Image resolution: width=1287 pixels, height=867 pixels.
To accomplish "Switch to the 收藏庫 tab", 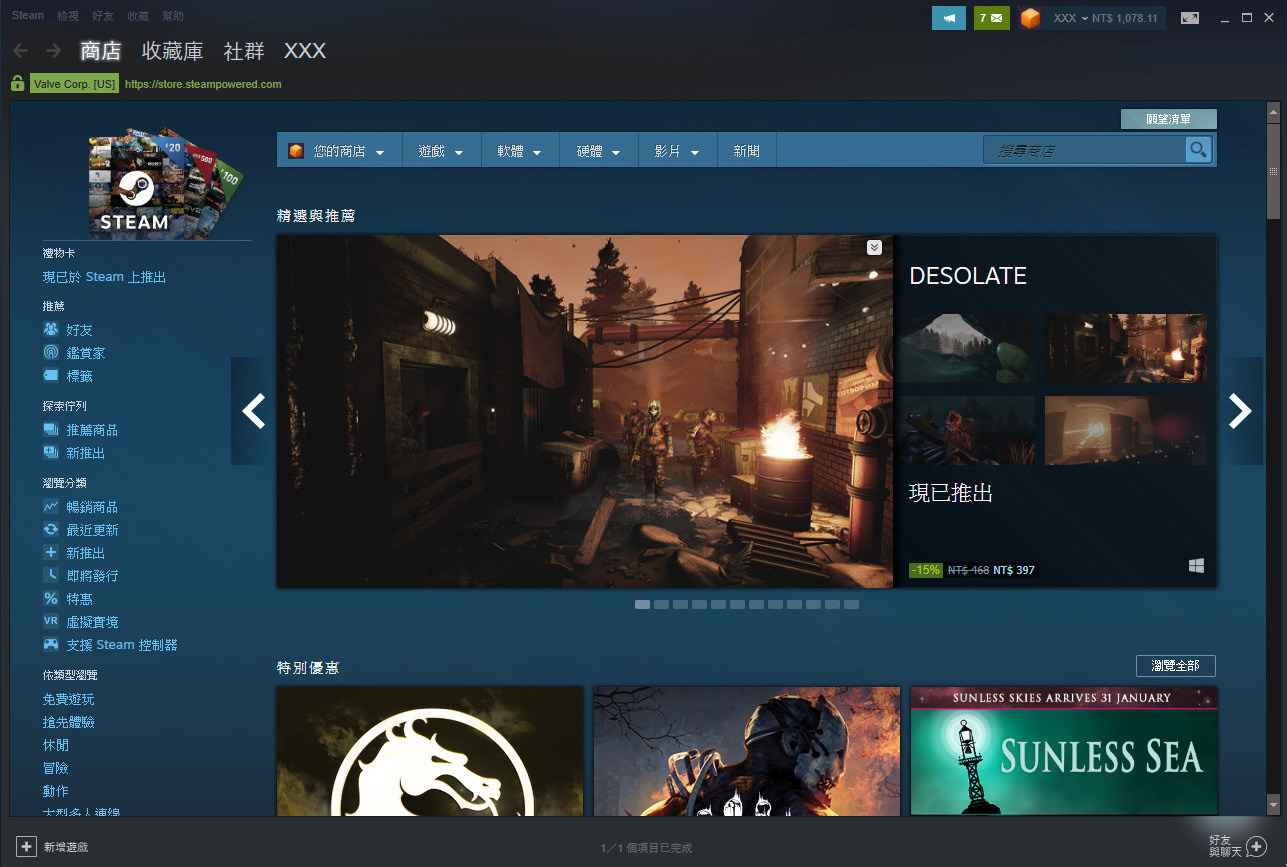I will [172, 51].
